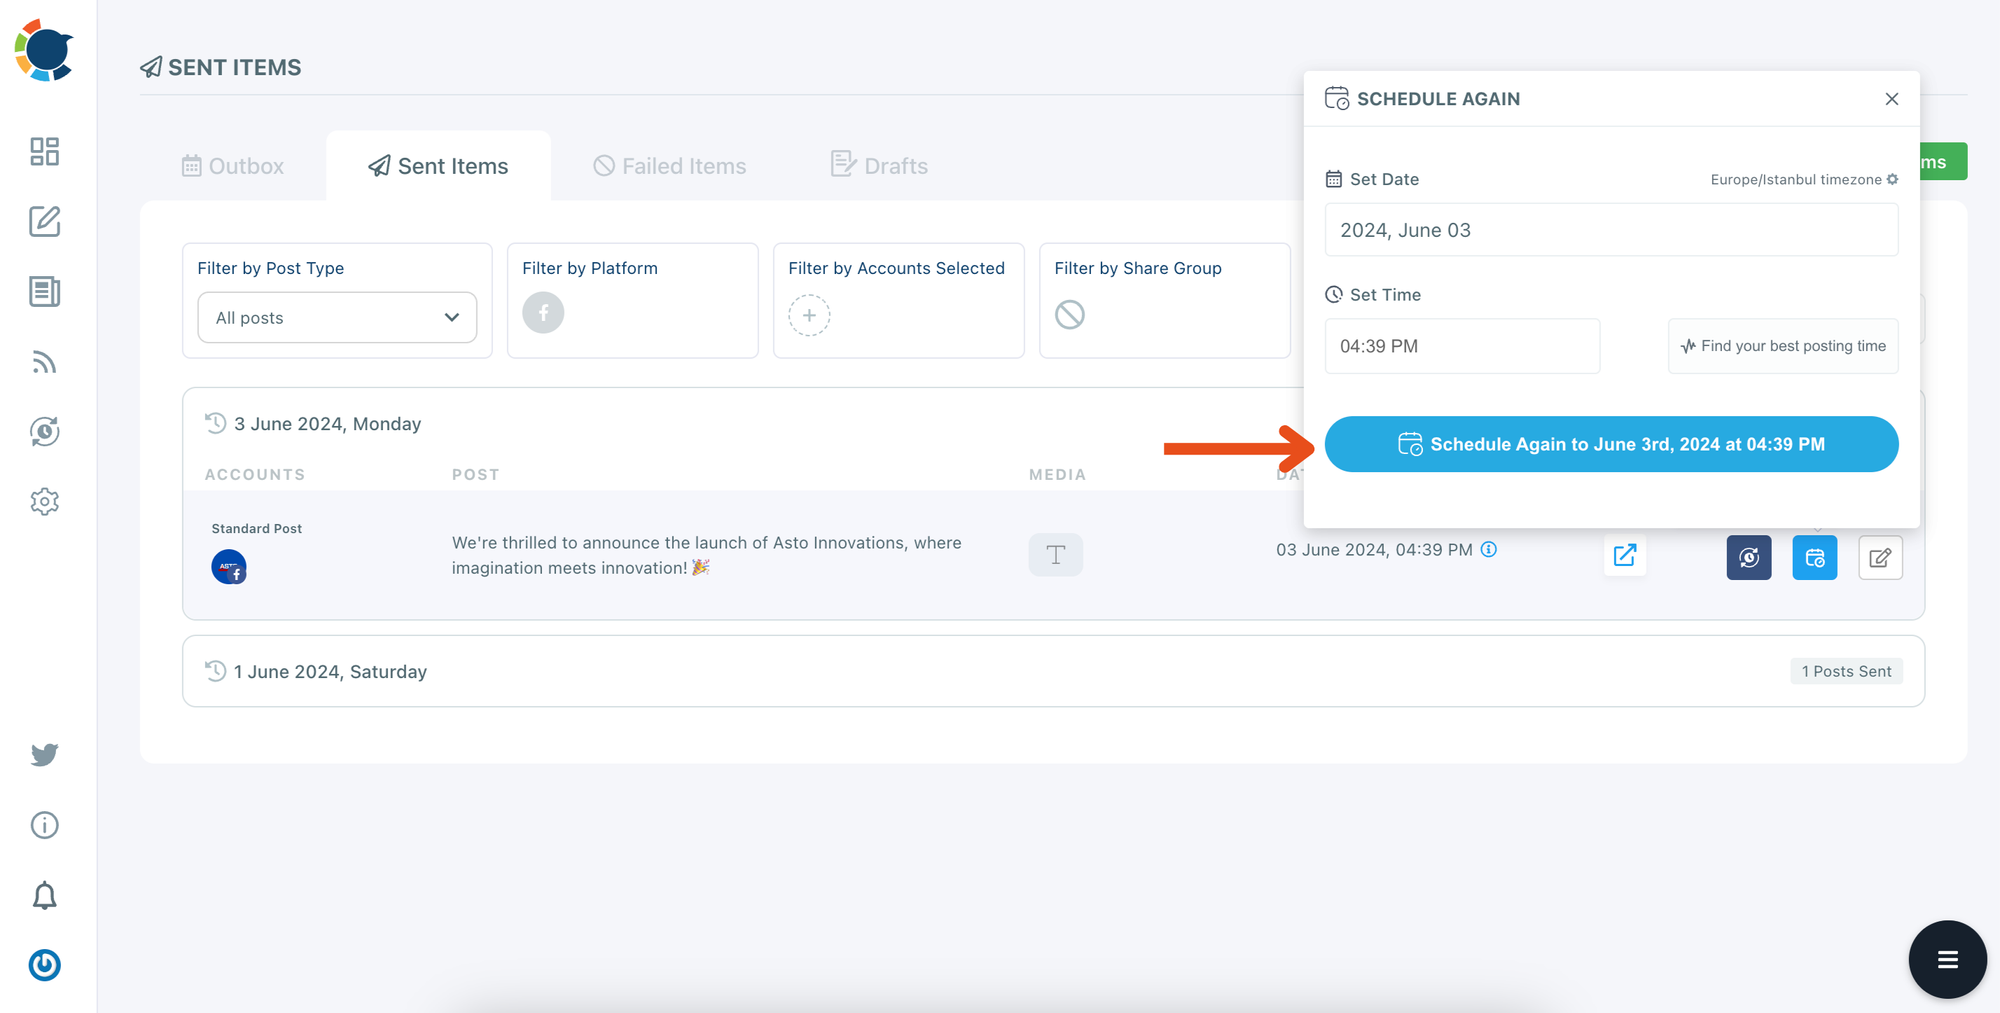Click the Twitter bird icon in sidebar
This screenshot has height=1013, width=2000.
[x=45, y=754]
